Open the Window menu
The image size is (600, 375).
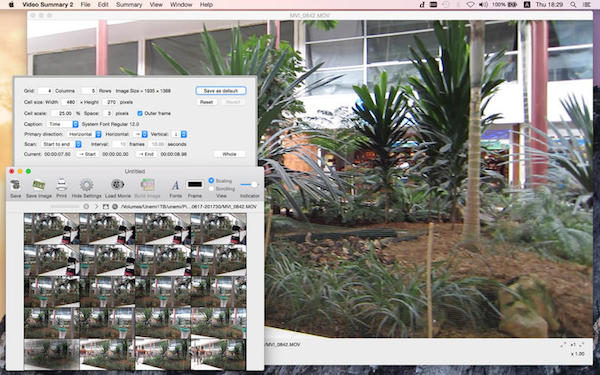181,5
